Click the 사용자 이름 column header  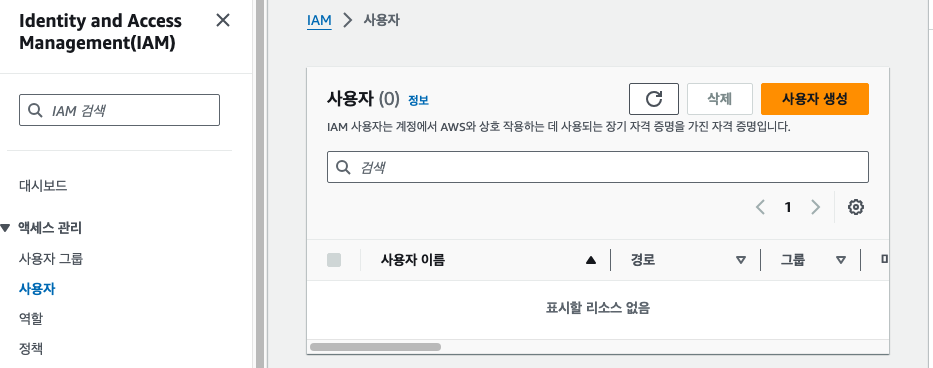coord(413,260)
